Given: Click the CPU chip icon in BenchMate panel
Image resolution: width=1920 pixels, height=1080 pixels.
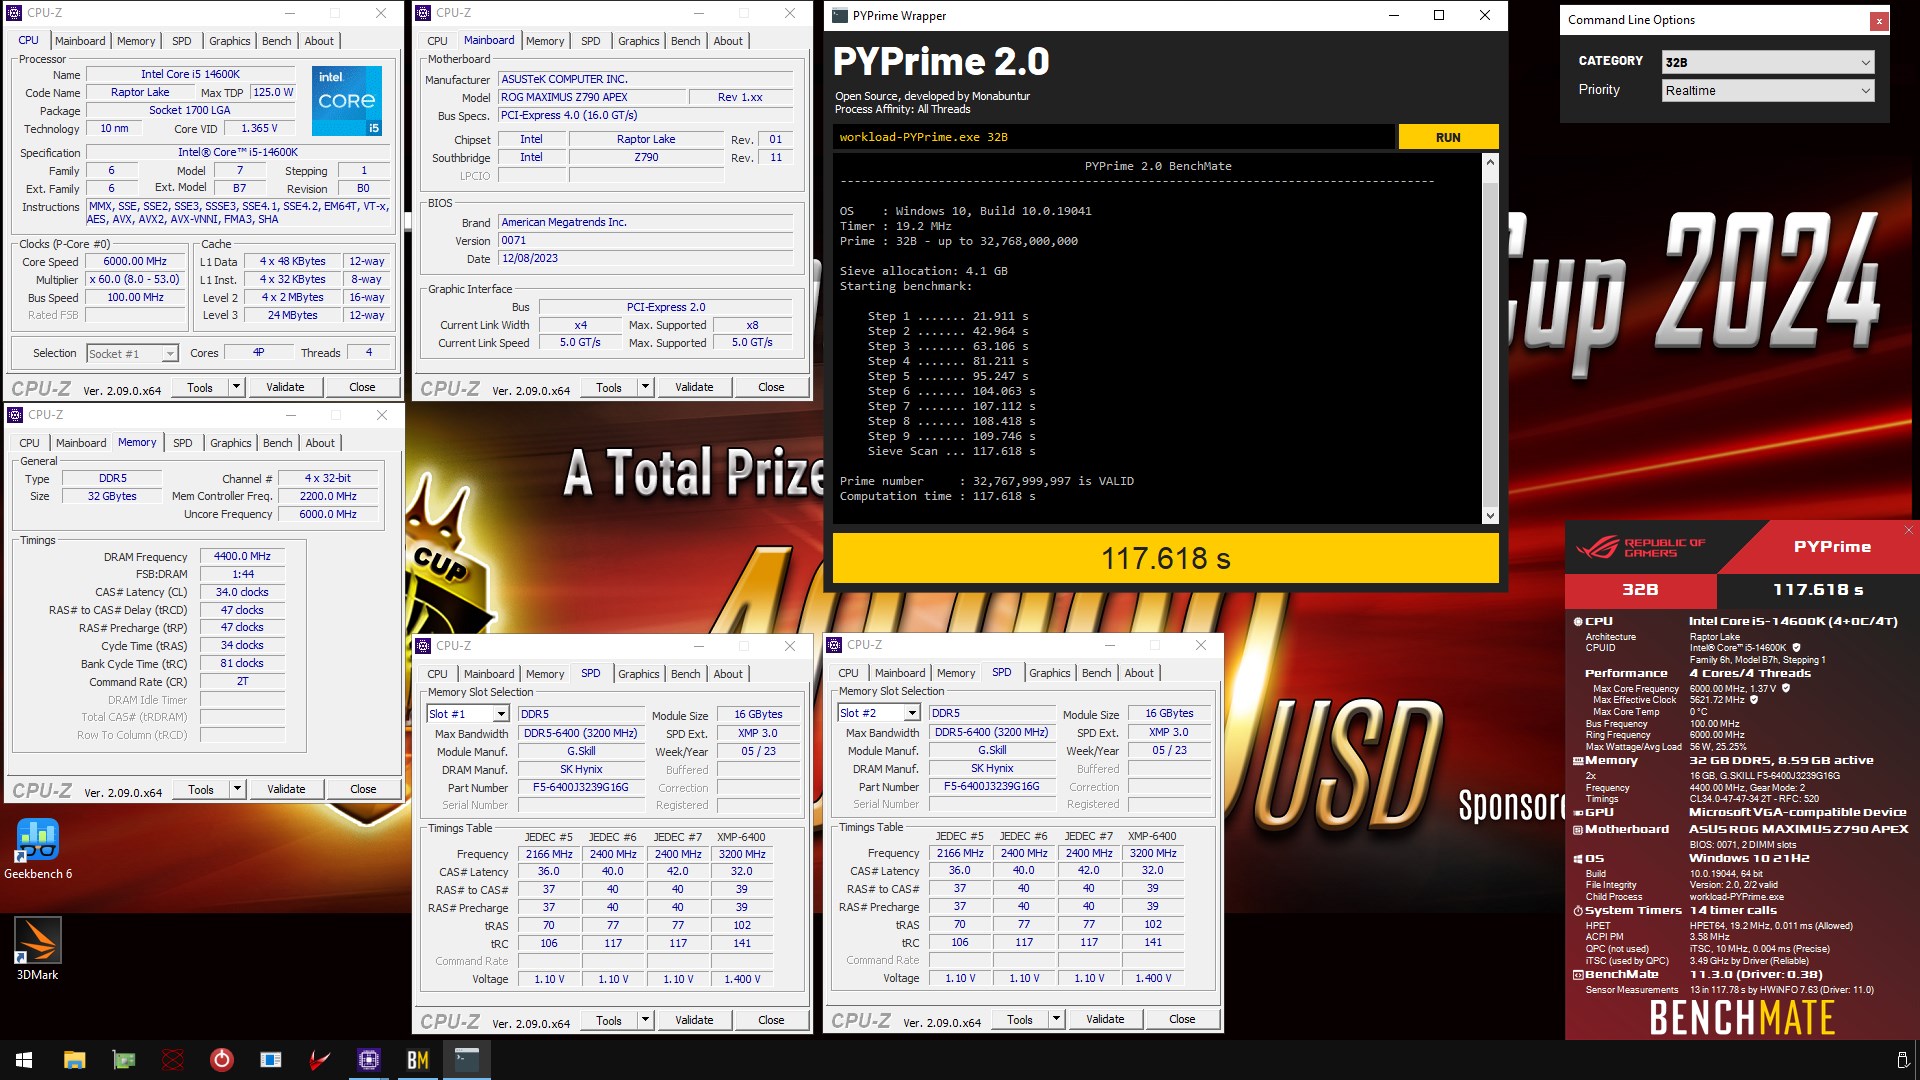Looking at the screenshot, I should (1578, 621).
